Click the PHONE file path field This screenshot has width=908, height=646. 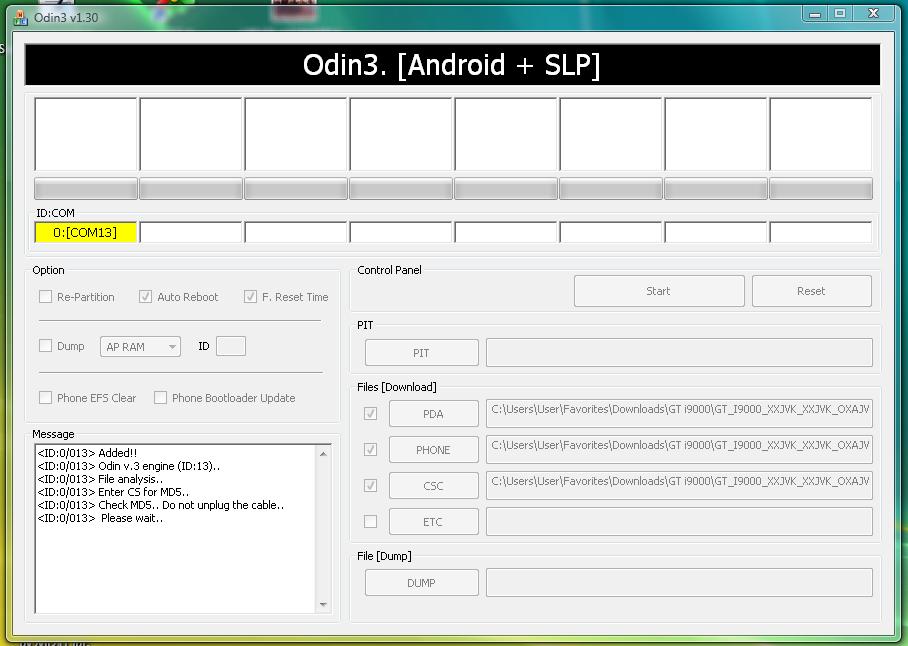point(679,449)
